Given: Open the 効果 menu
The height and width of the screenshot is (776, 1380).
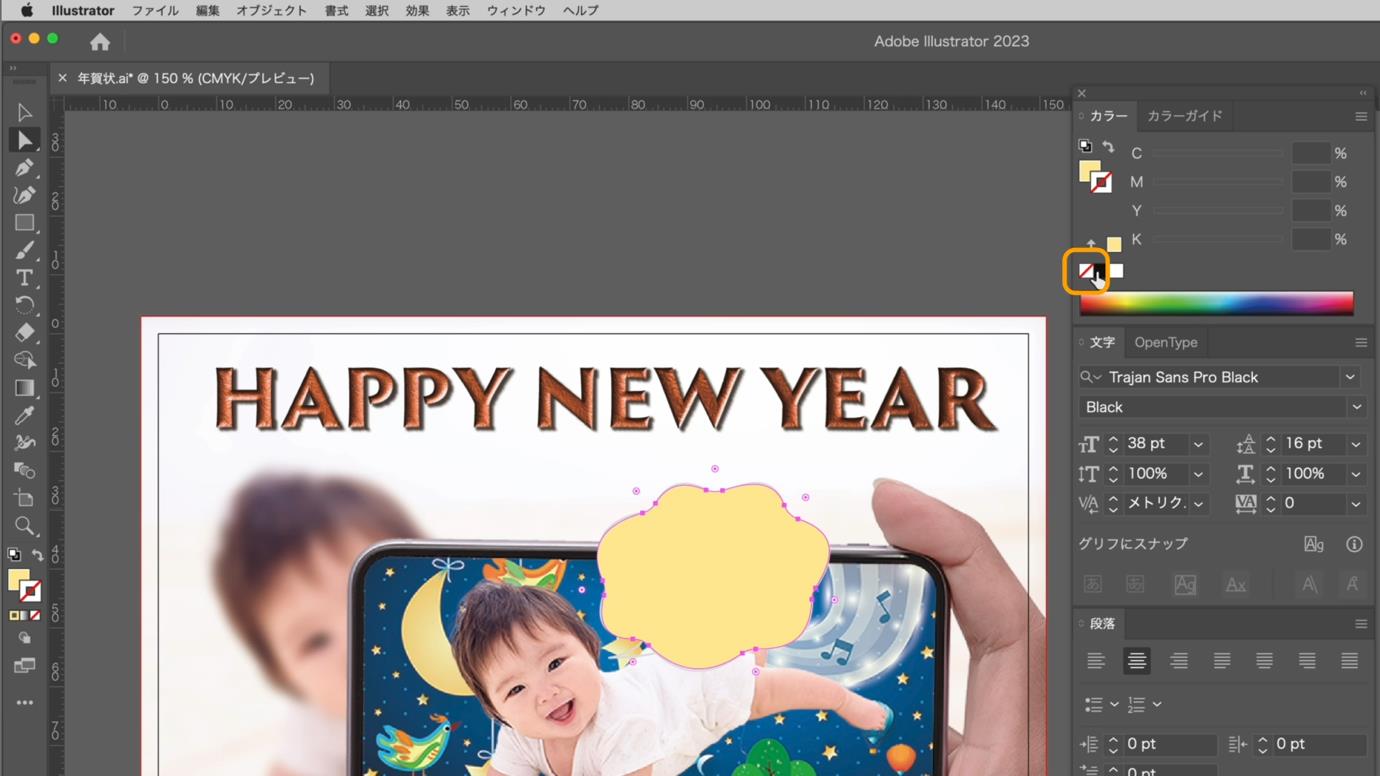Looking at the screenshot, I should (x=417, y=11).
